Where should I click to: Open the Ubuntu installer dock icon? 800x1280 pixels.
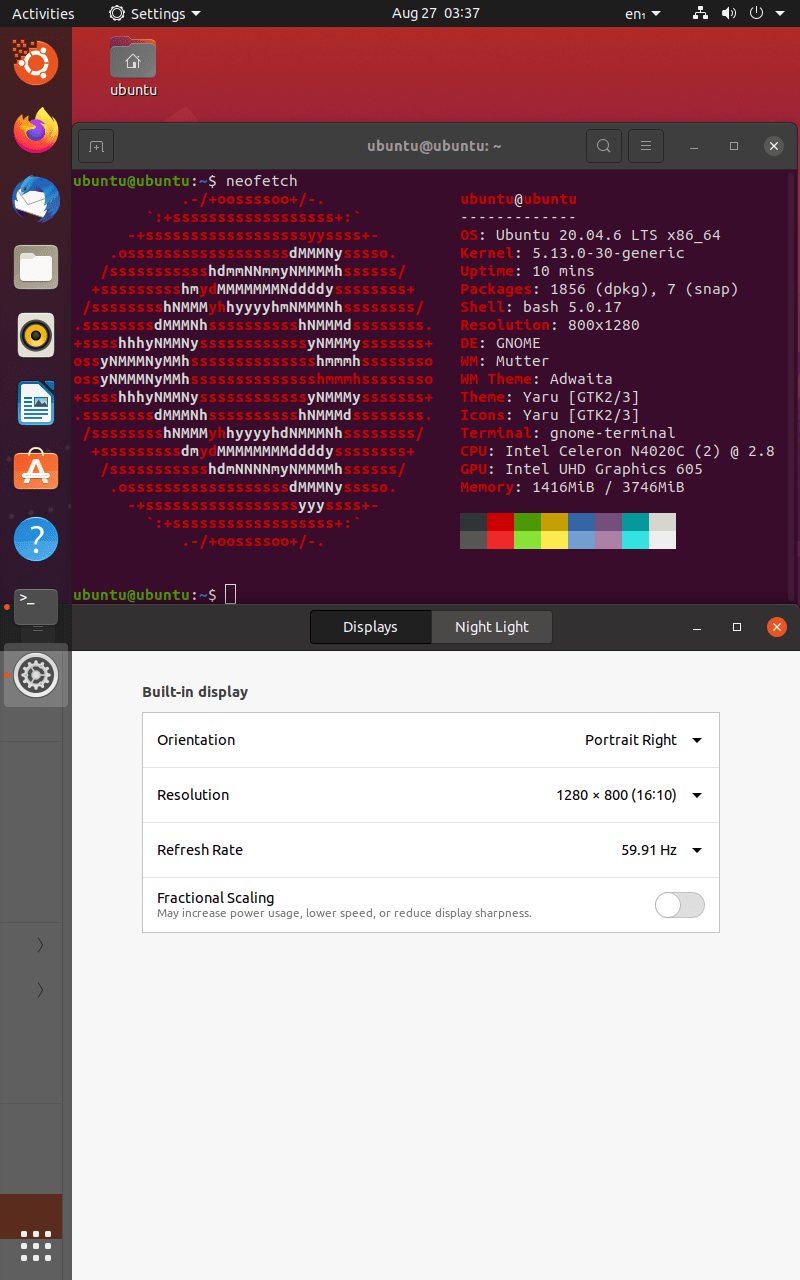click(35, 62)
